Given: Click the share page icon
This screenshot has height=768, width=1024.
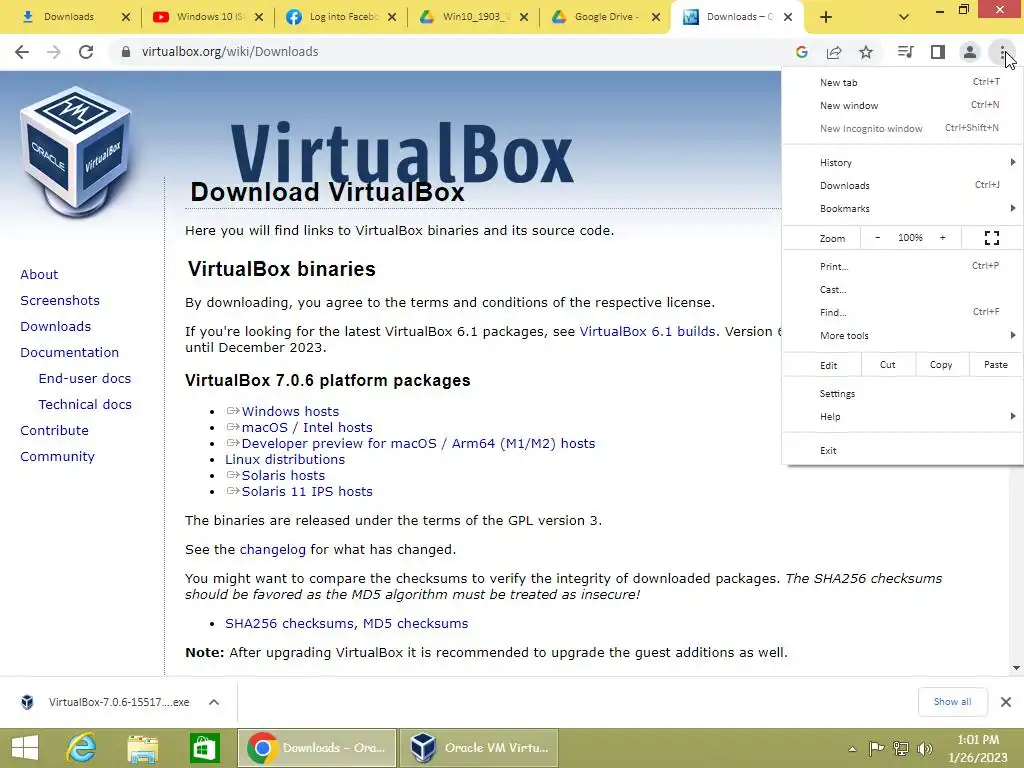Looking at the screenshot, I should coord(834,52).
